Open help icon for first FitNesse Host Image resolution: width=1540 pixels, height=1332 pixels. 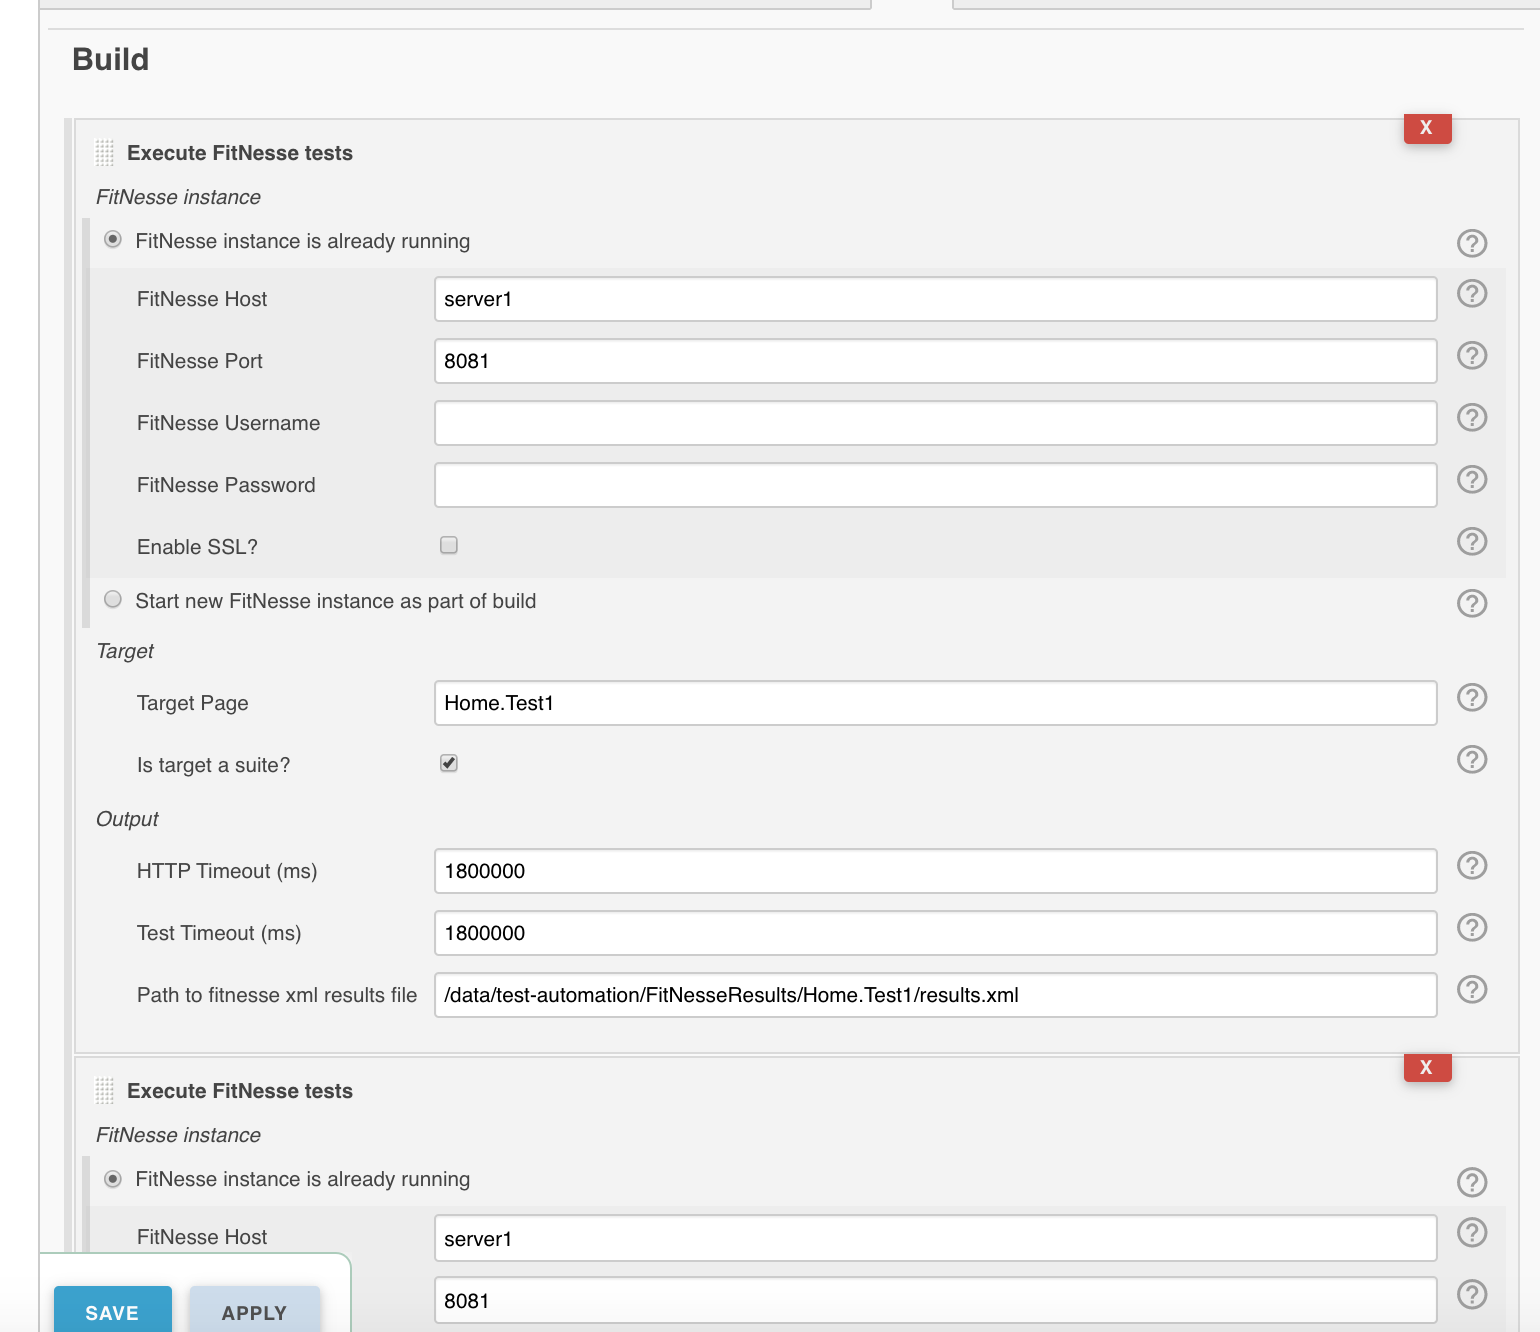[x=1471, y=293]
